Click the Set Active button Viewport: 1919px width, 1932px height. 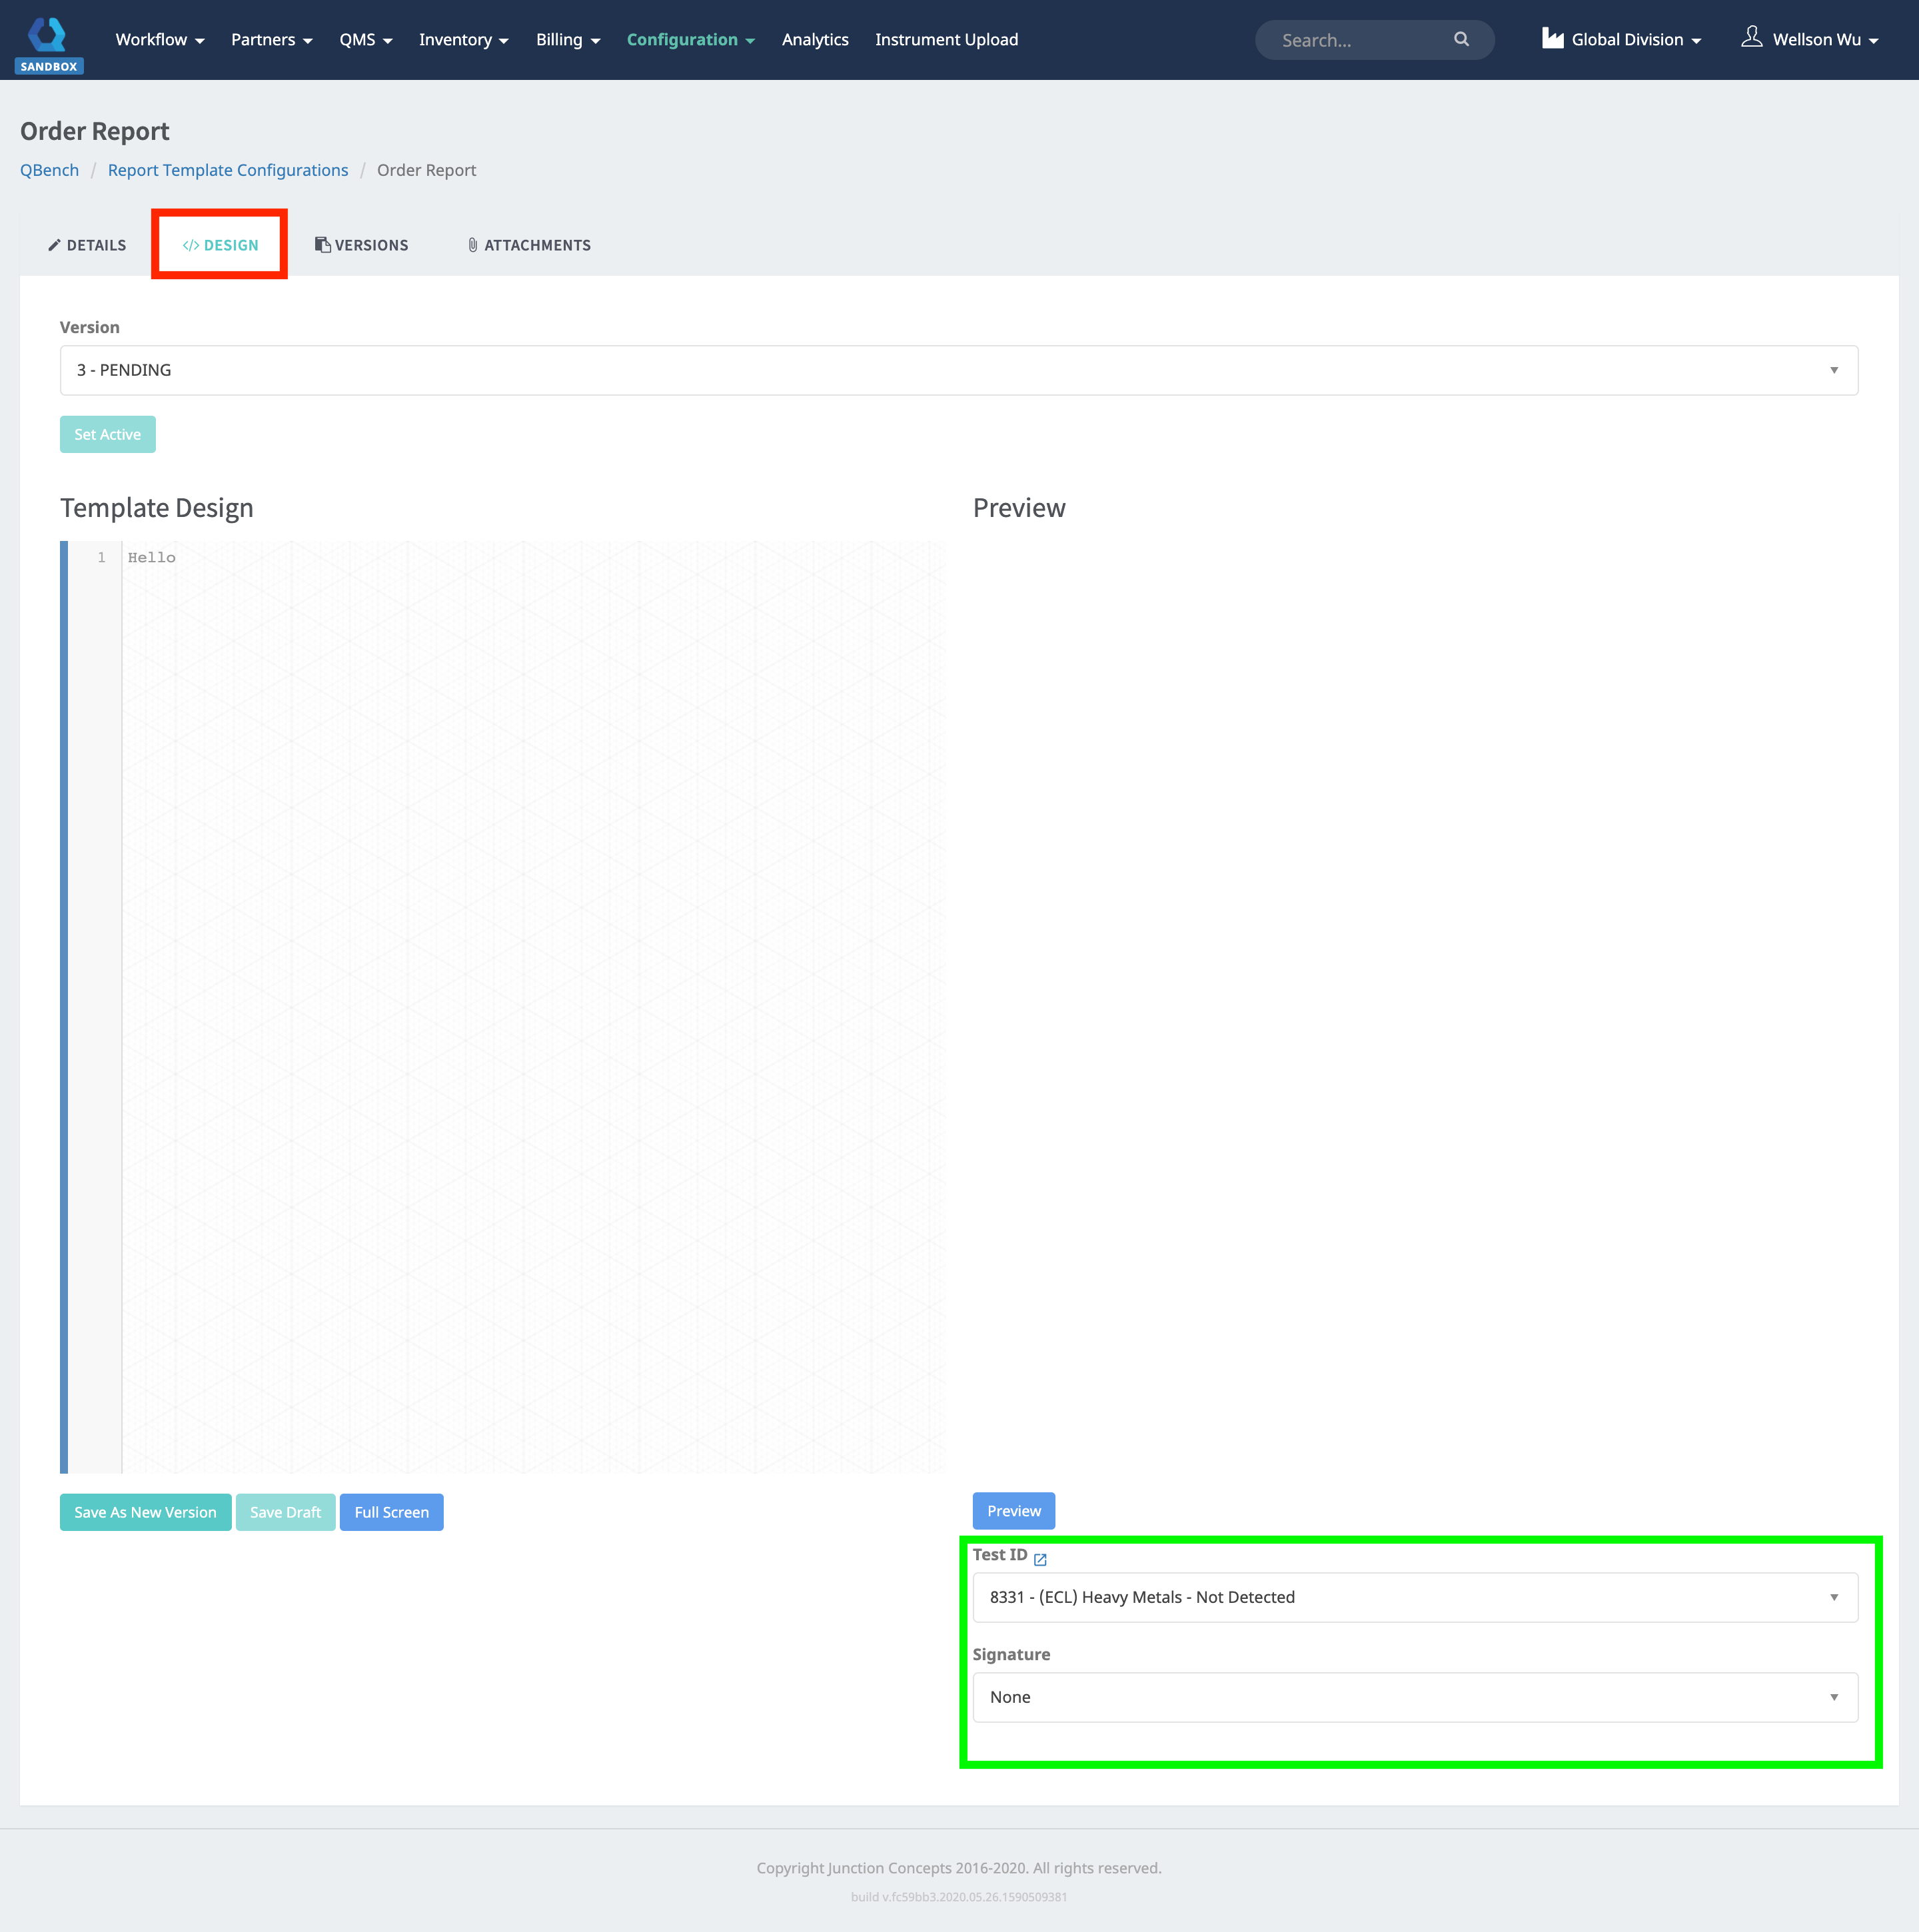tap(107, 434)
